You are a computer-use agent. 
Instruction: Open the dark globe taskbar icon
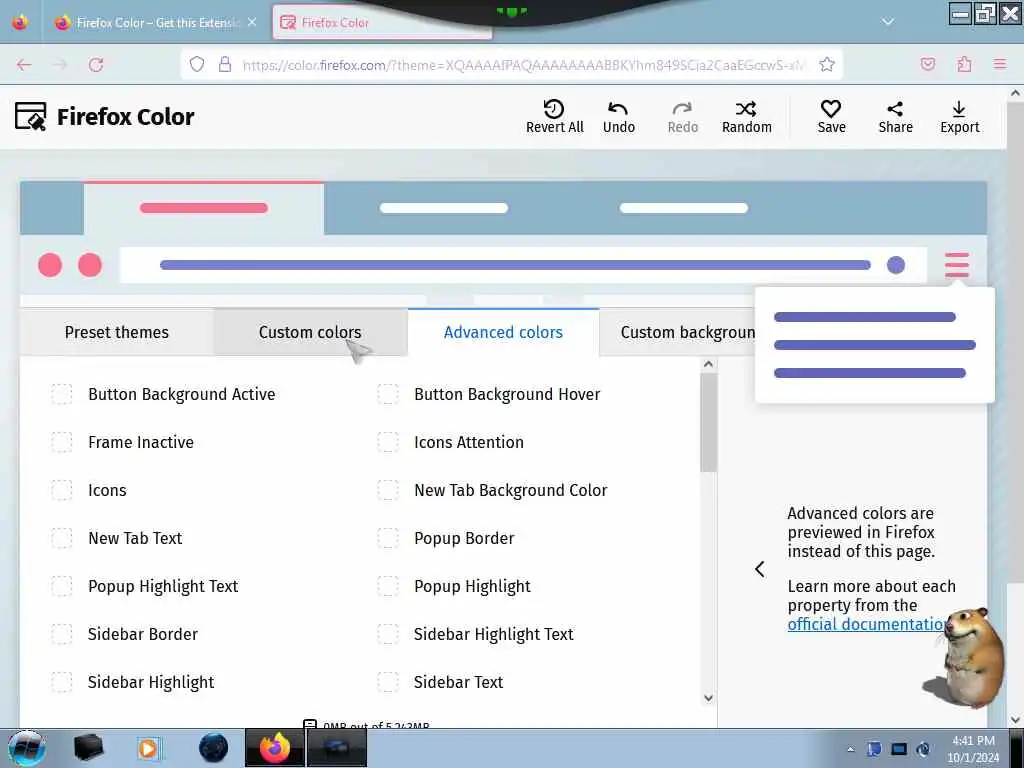click(x=214, y=748)
